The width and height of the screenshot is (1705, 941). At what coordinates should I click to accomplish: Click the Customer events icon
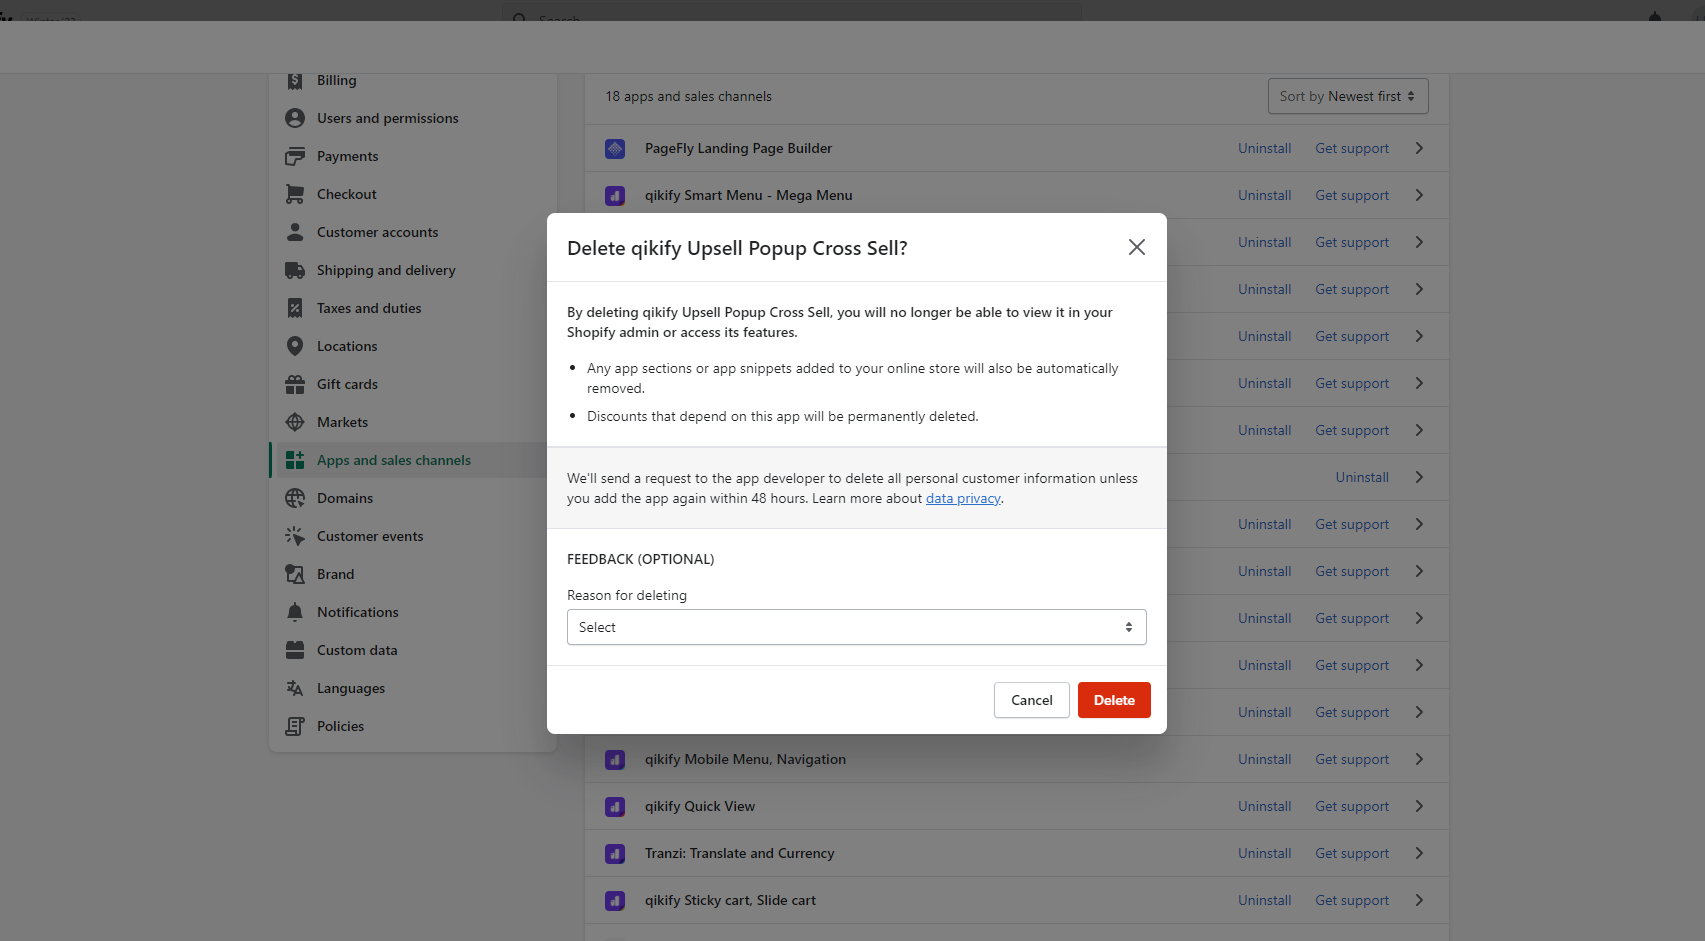tap(295, 536)
